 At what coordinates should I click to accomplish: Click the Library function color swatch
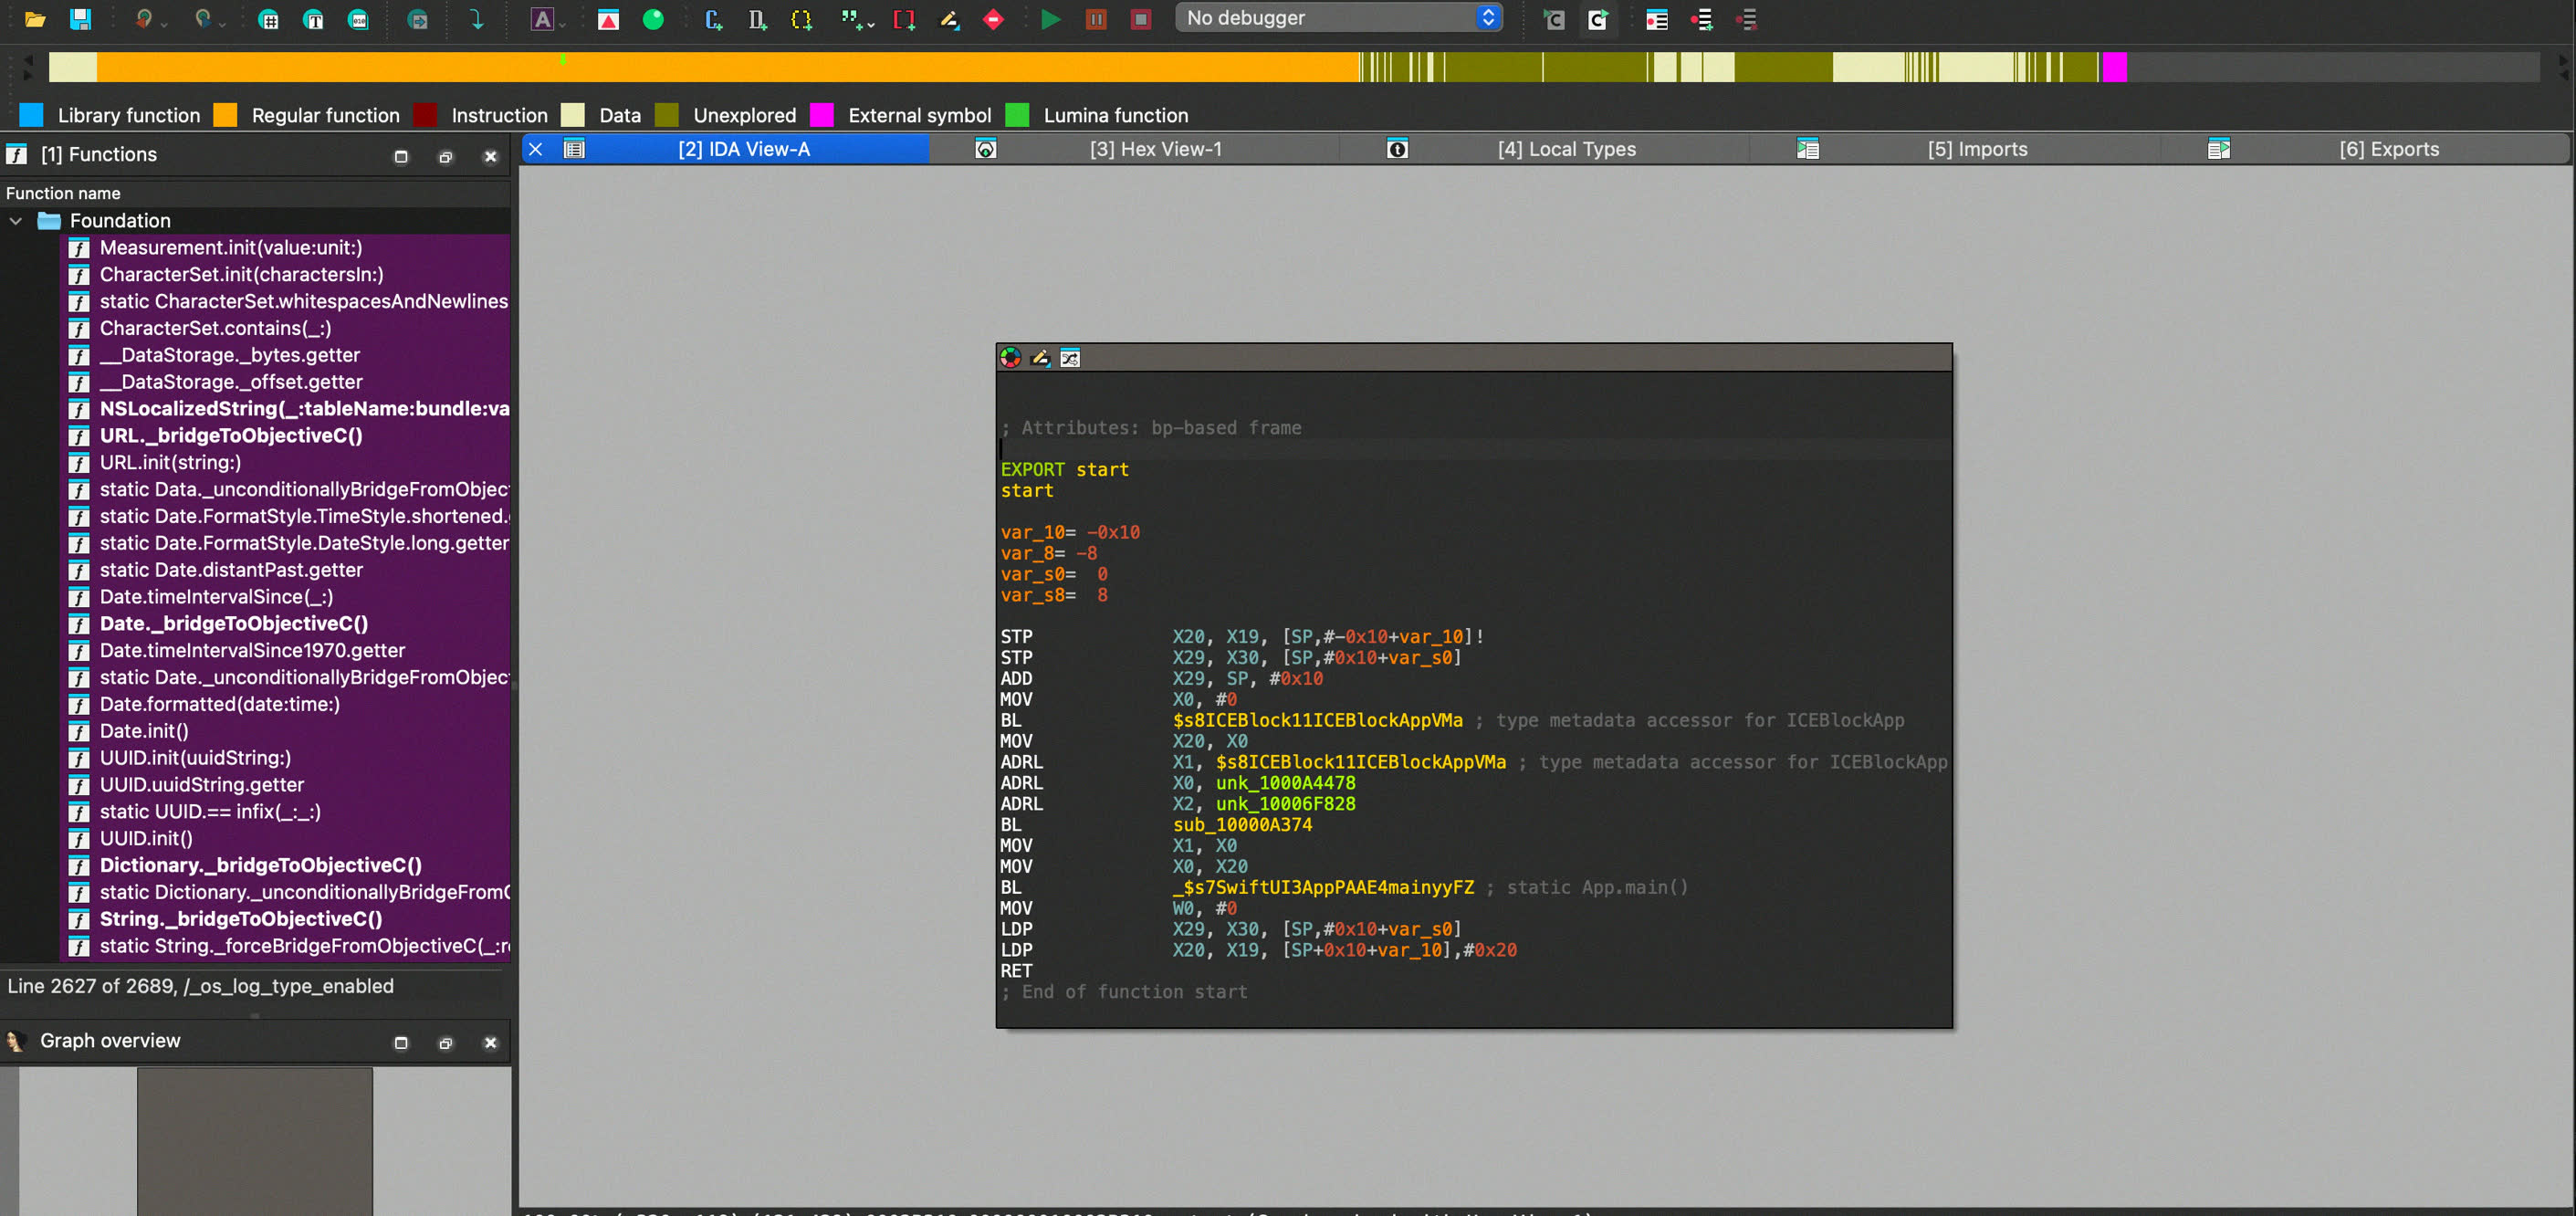[32, 115]
